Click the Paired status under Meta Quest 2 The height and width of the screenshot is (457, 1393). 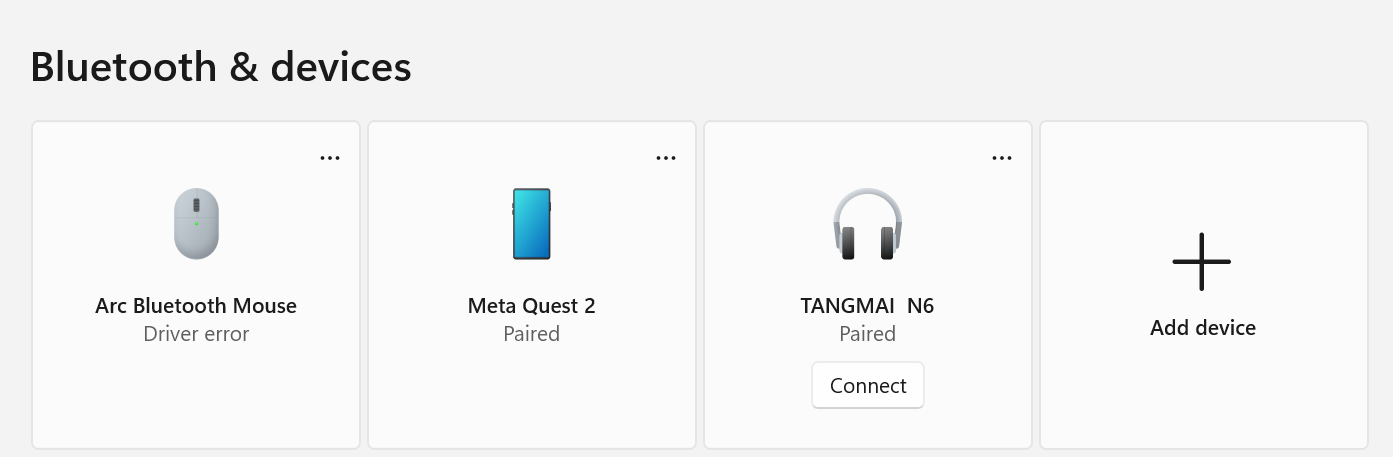tap(532, 334)
